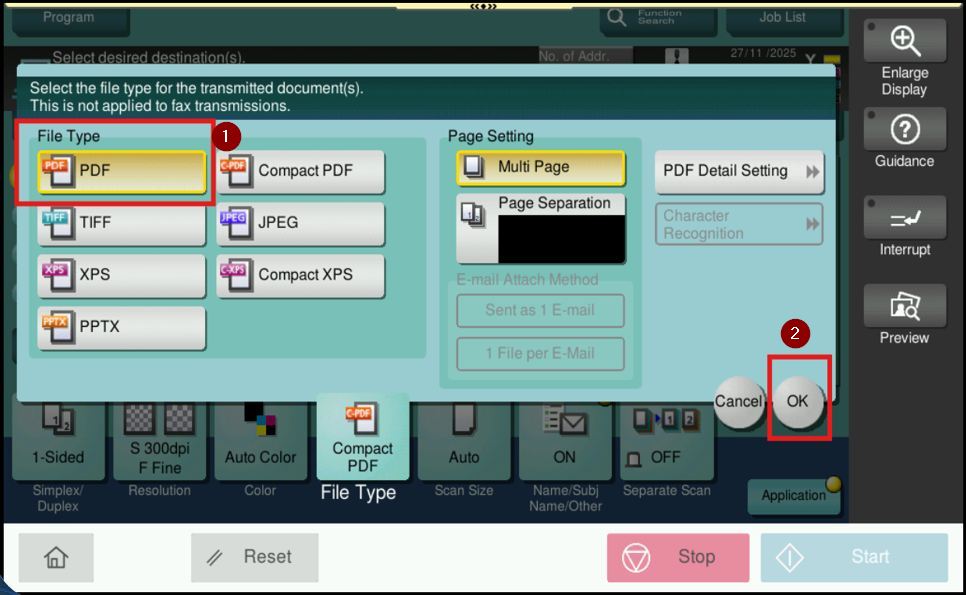Switch to Page Separation mode
The height and width of the screenshot is (595, 966).
(541, 228)
